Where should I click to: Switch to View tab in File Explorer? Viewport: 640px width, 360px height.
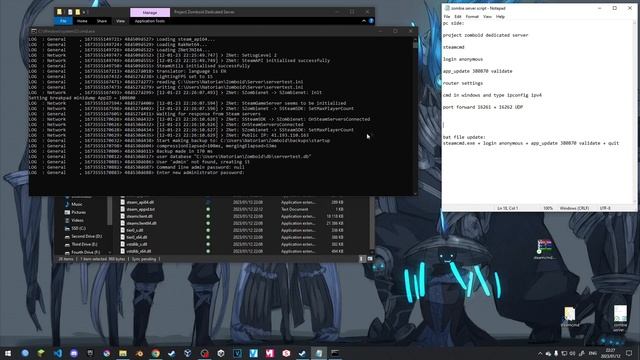click(120, 21)
